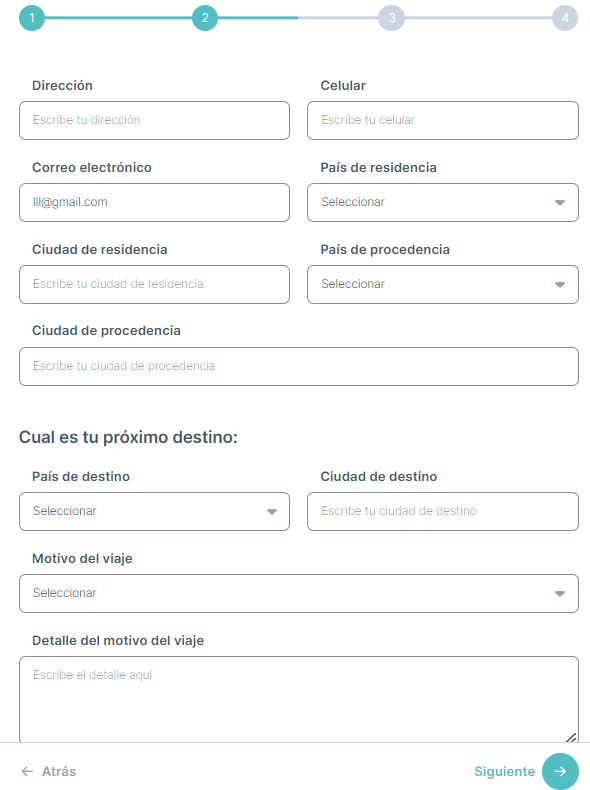Screen dimensions: 590x790
Task: Click the arrow of Motivo del viaje select
Action: coord(559,594)
